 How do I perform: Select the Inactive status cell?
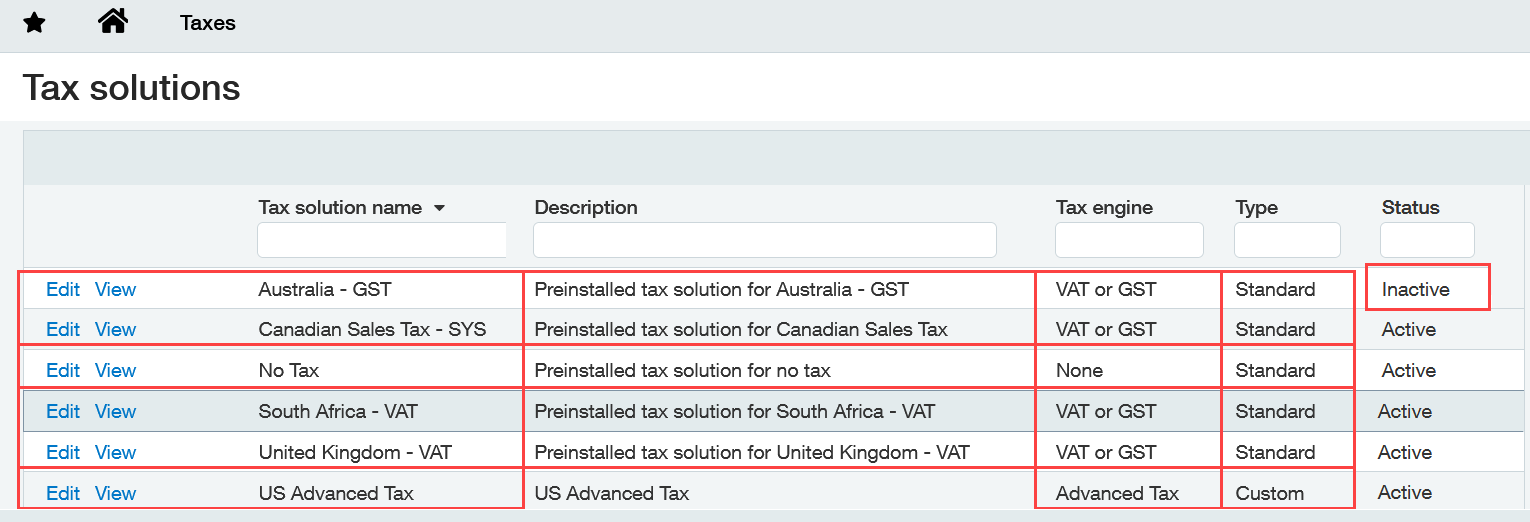(1428, 287)
